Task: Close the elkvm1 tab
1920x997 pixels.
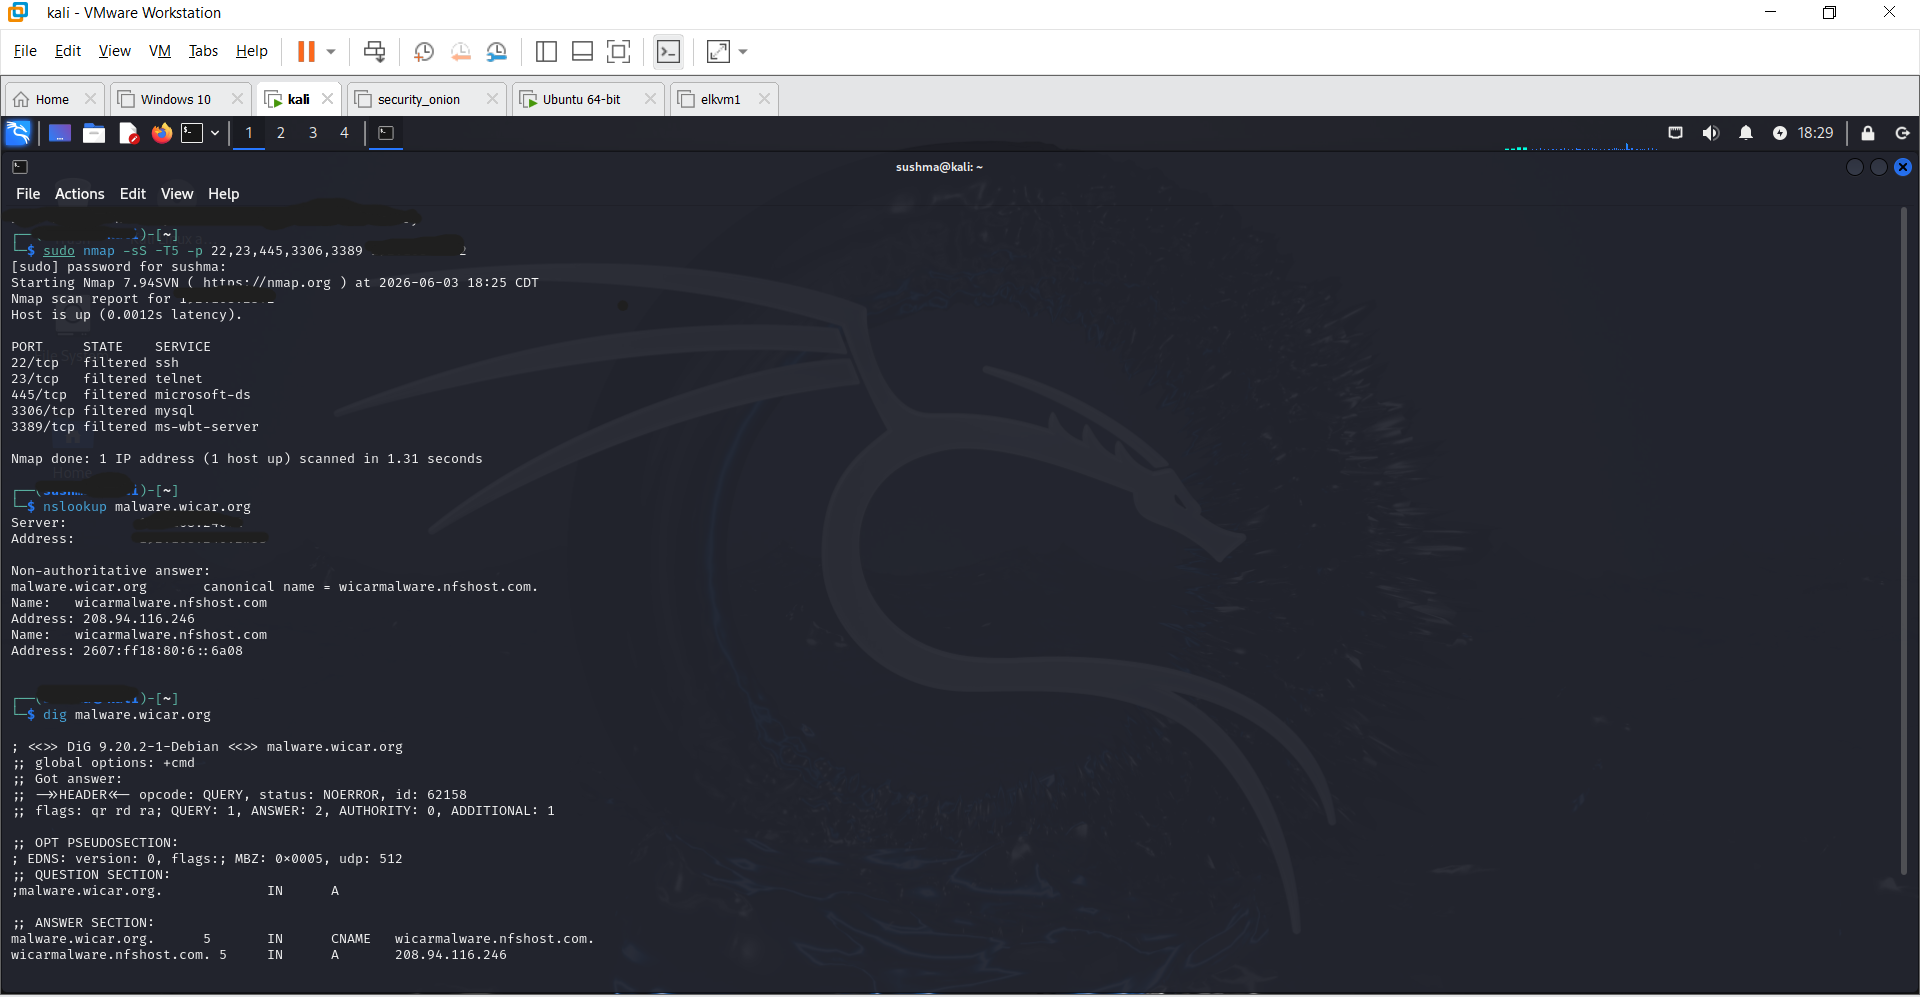Action: coord(764,99)
